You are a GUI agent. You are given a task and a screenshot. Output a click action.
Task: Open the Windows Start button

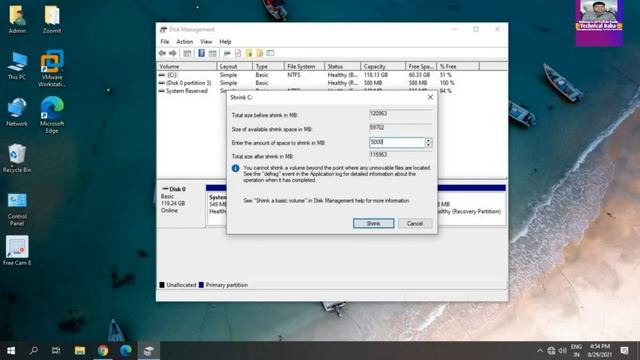(11, 351)
